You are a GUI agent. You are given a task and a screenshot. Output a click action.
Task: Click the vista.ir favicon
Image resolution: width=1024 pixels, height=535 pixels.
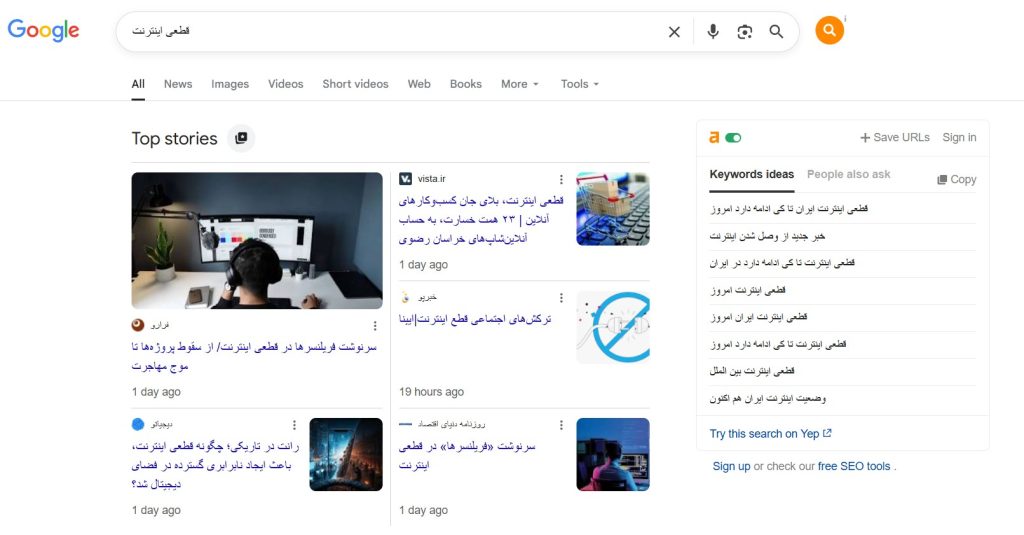point(406,178)
